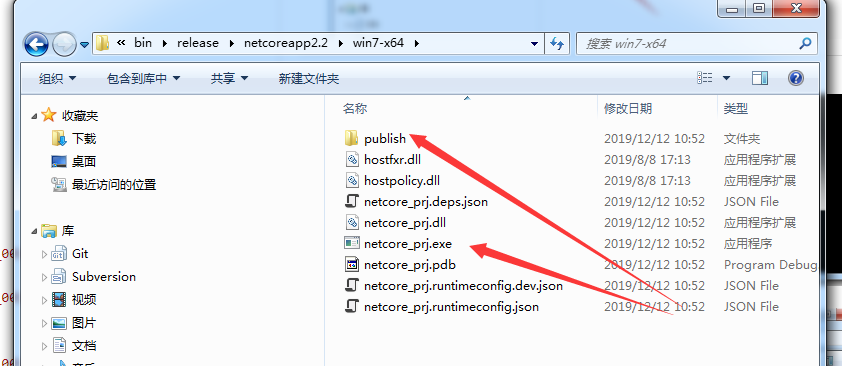This screenshot has height=366, width=842.
Task: Expand the arrow after netcoreapp2.2 breadcrumb
Action: point(340,43)
